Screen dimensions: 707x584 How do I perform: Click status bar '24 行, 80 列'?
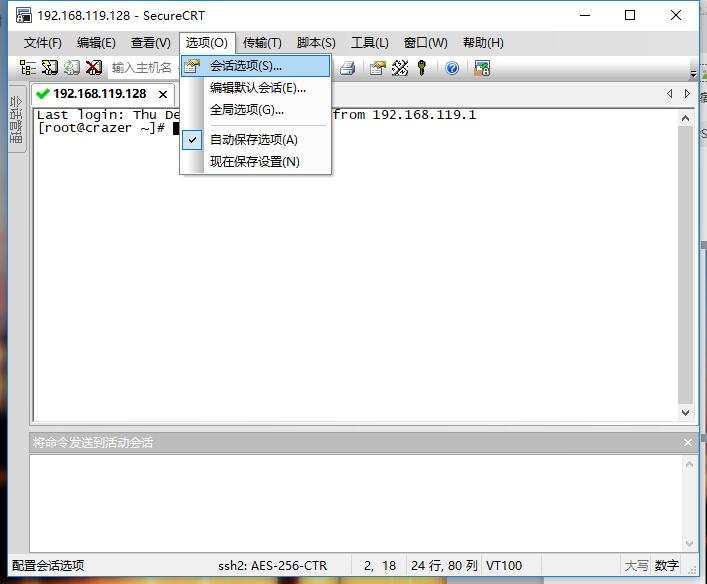444,566
